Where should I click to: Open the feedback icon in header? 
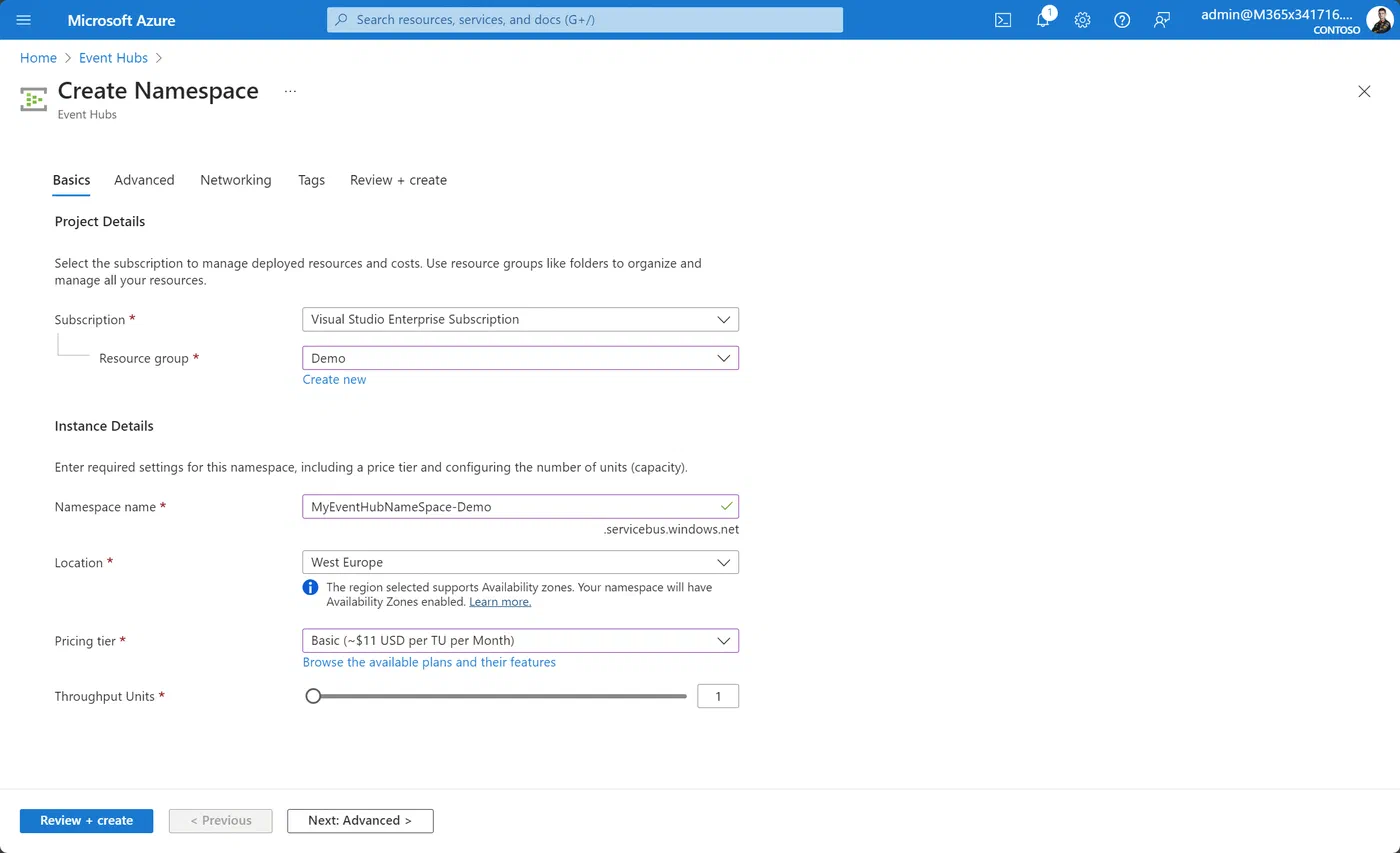[1162, 20]
